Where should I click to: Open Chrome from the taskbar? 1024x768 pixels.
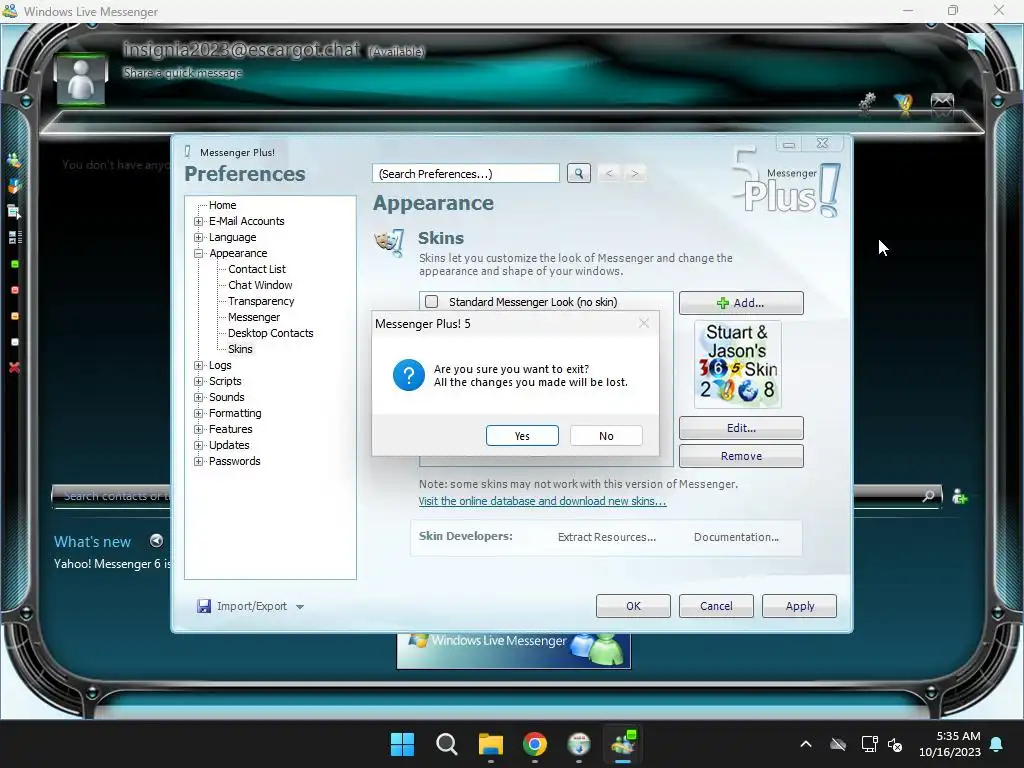pyautogui.click(x=535, y=744)
